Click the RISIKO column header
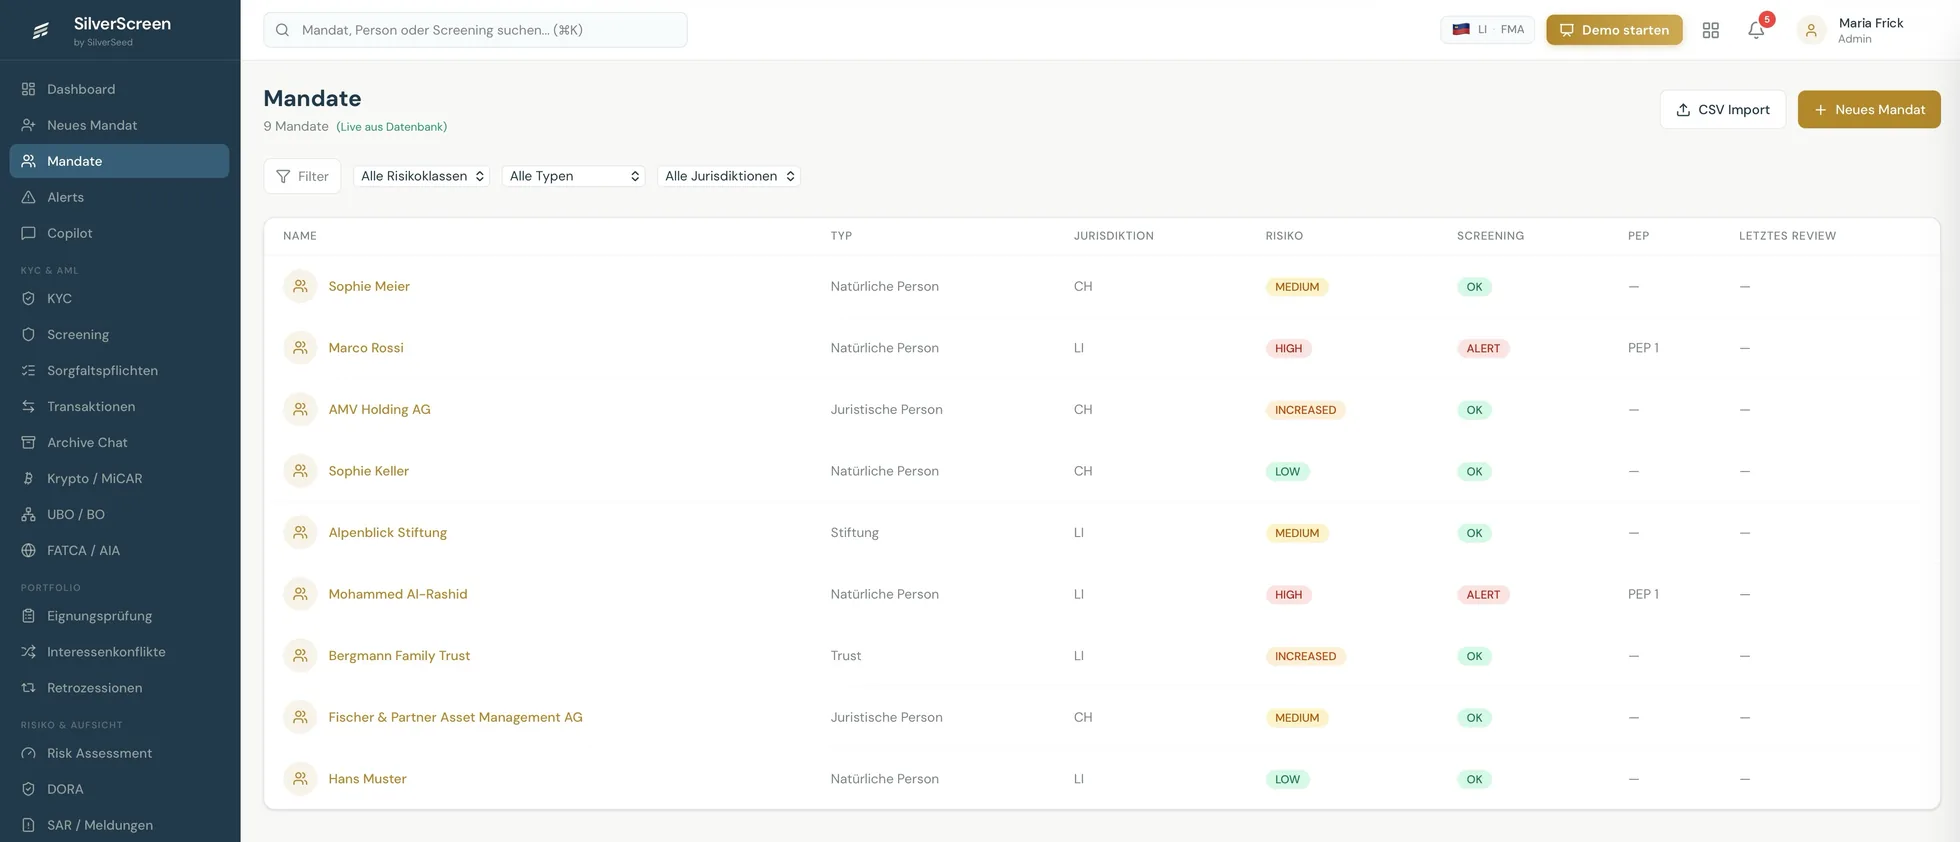Viewport: 1960px width, 842px height. tap(1284, 236)
